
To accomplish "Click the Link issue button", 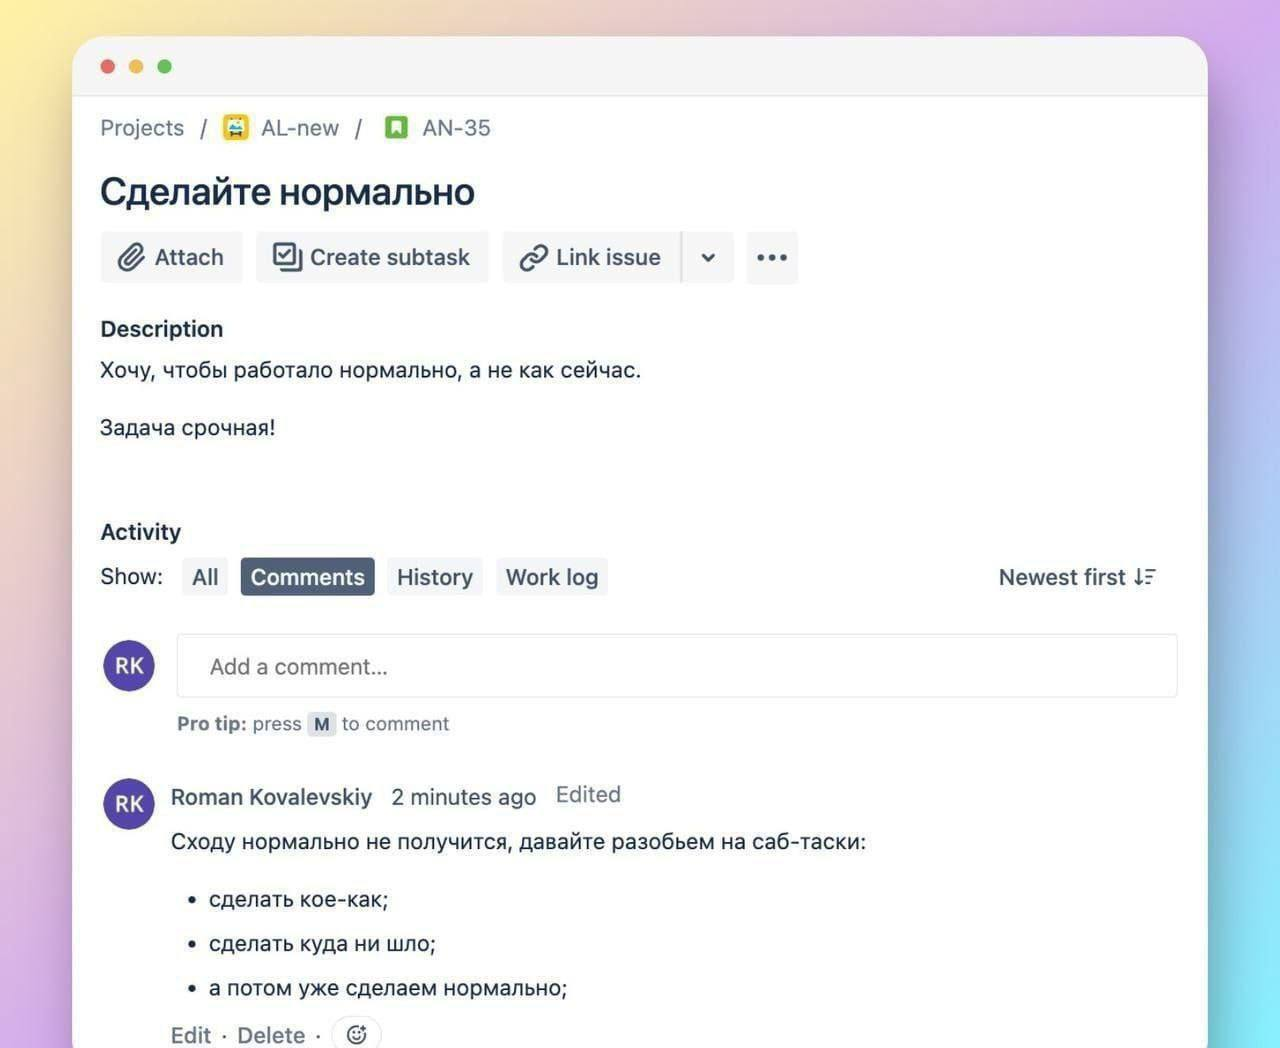I will pyautogui.click(x=591, y=257).
